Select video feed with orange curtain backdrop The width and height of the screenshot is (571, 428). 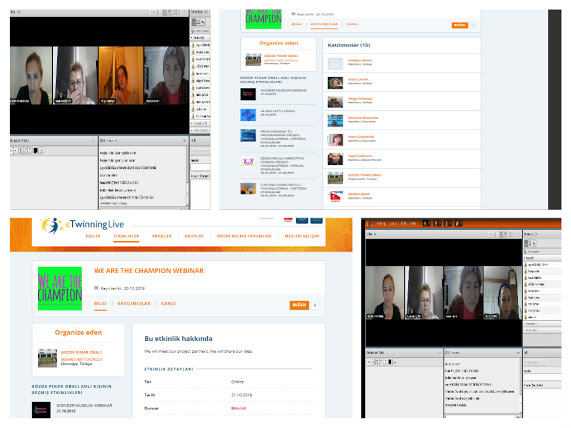coord(121,75)
